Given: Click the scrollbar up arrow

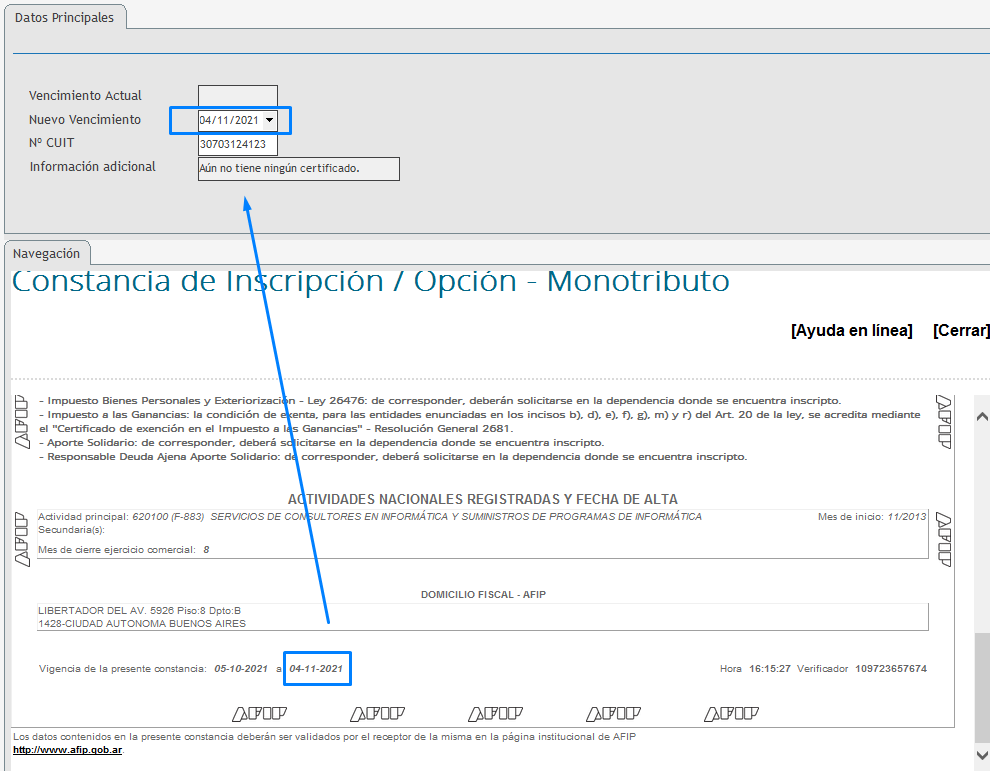Looking at the screenshot, I should click(x=982, y=416).
